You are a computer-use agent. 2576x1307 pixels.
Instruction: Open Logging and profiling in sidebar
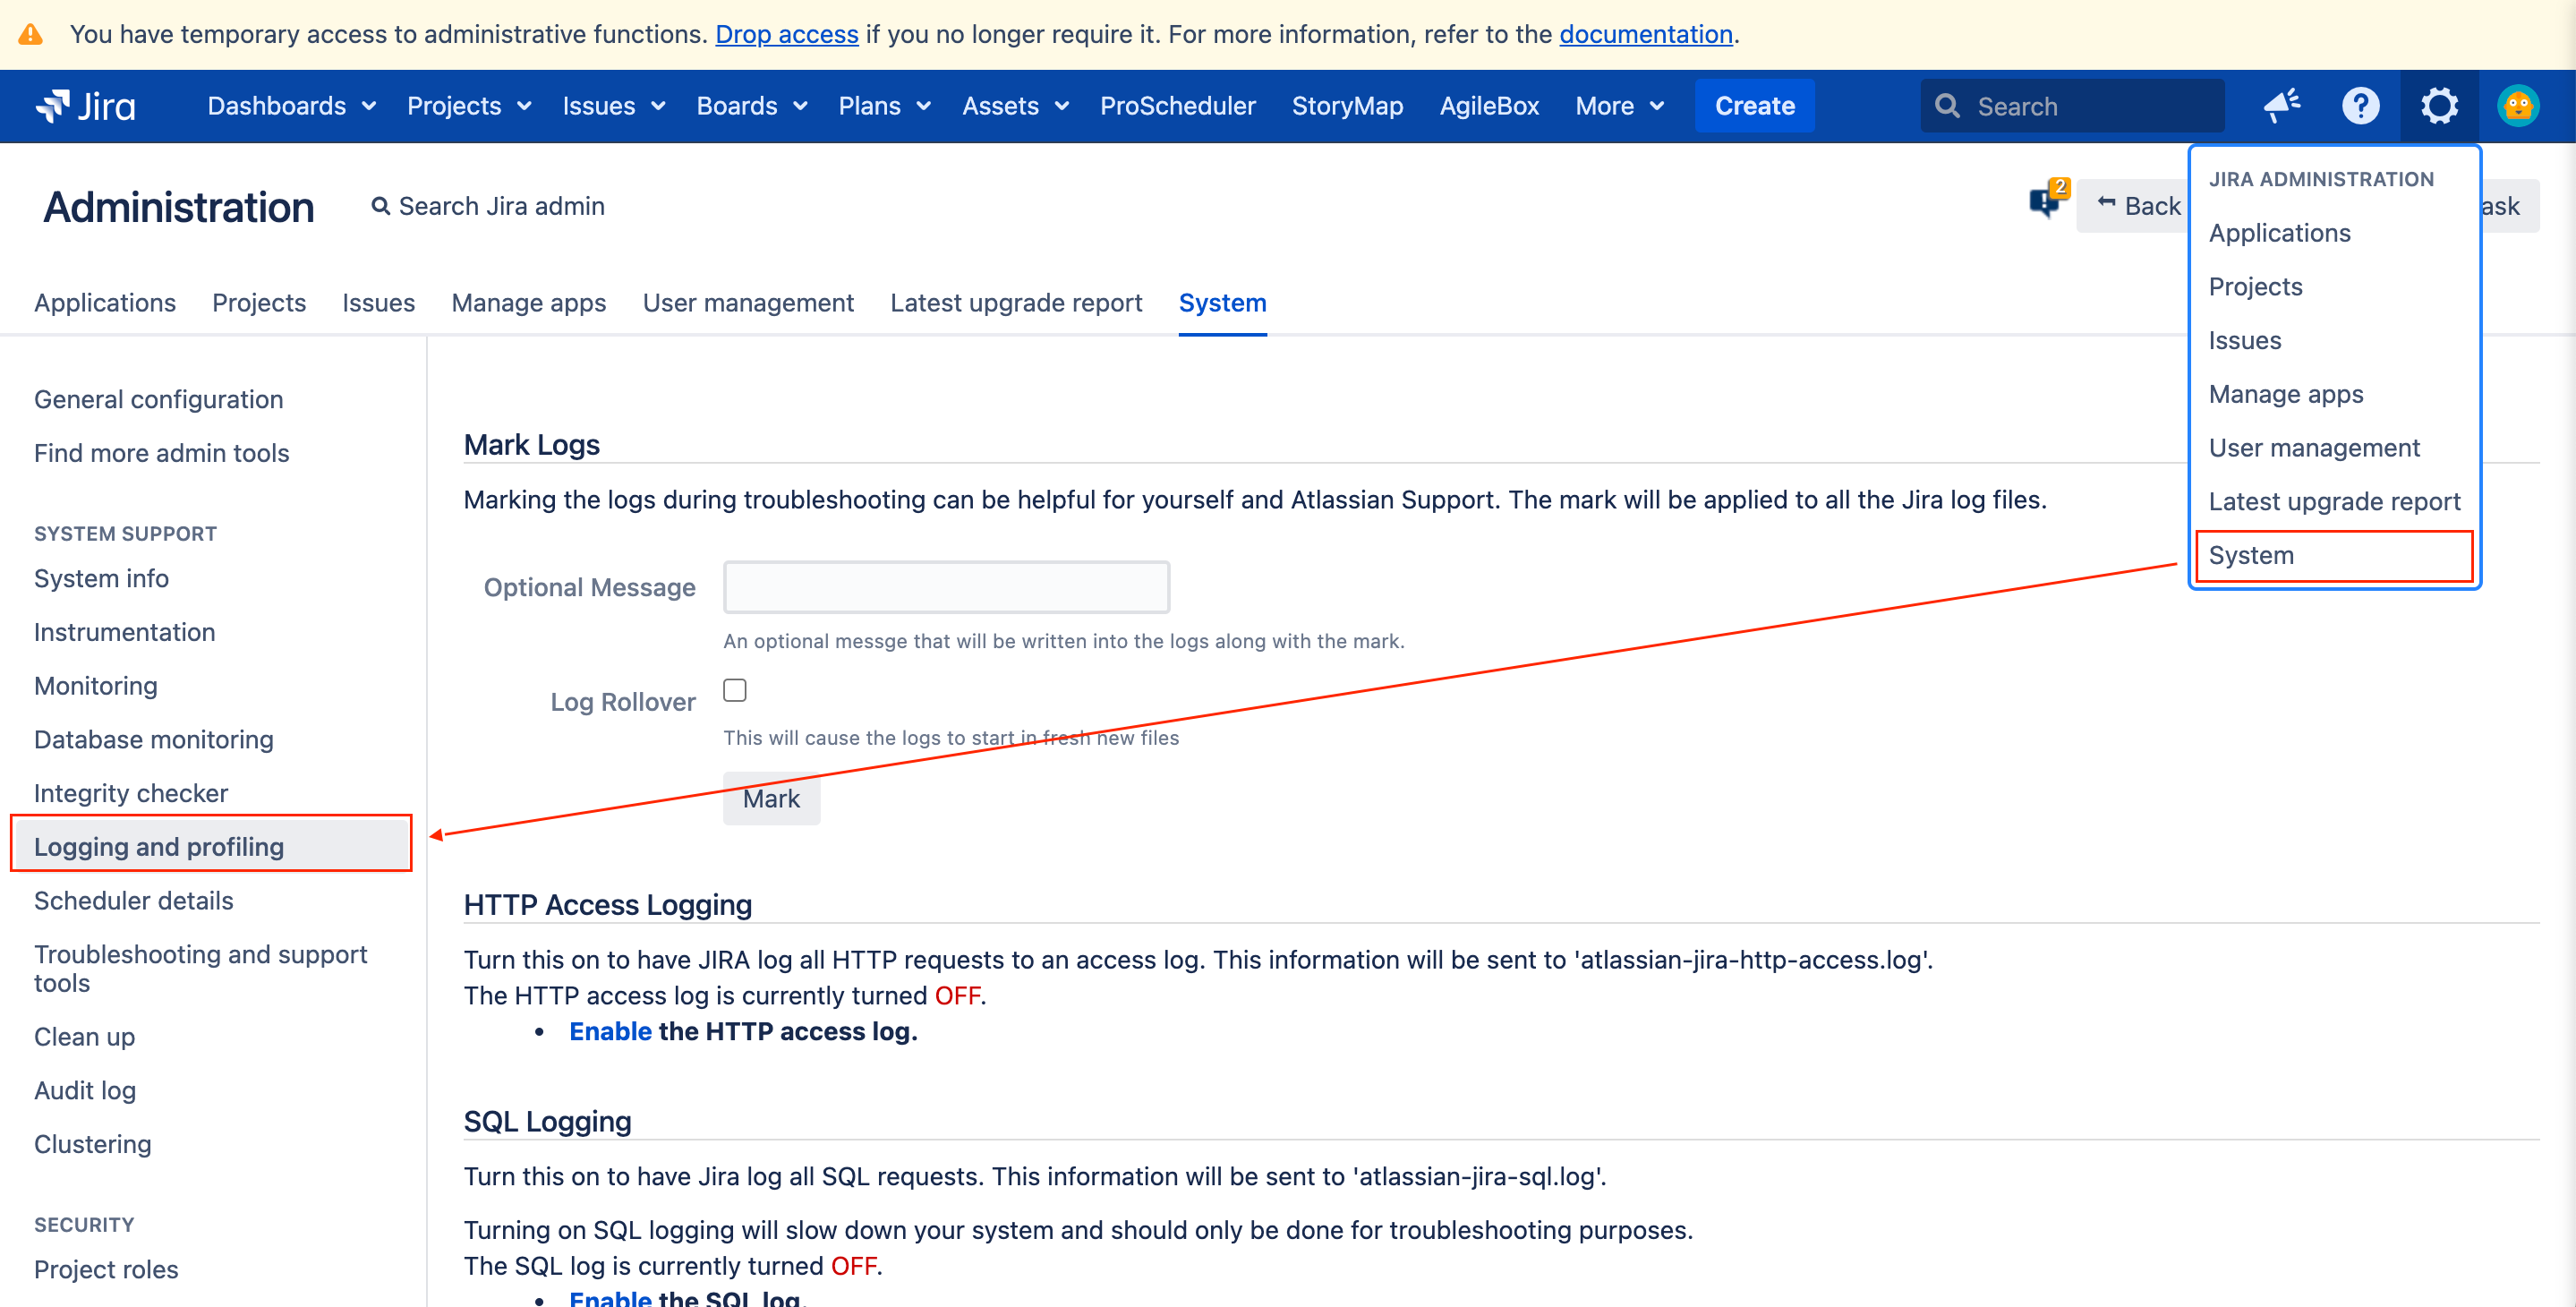tap(159, 846)
